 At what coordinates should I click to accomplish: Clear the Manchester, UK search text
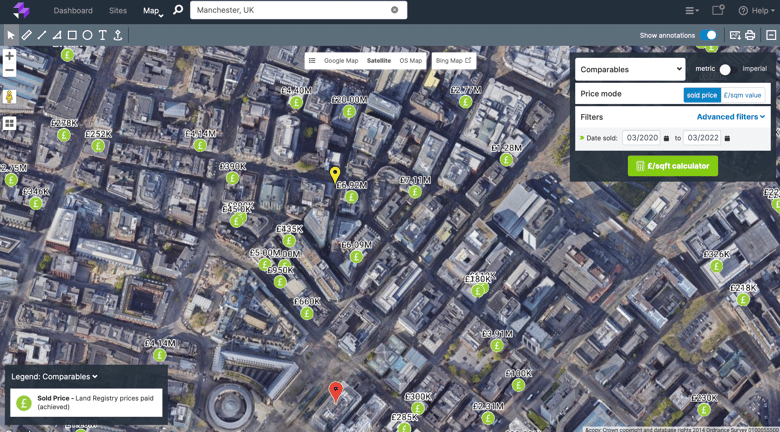click(x=394, y=10)
